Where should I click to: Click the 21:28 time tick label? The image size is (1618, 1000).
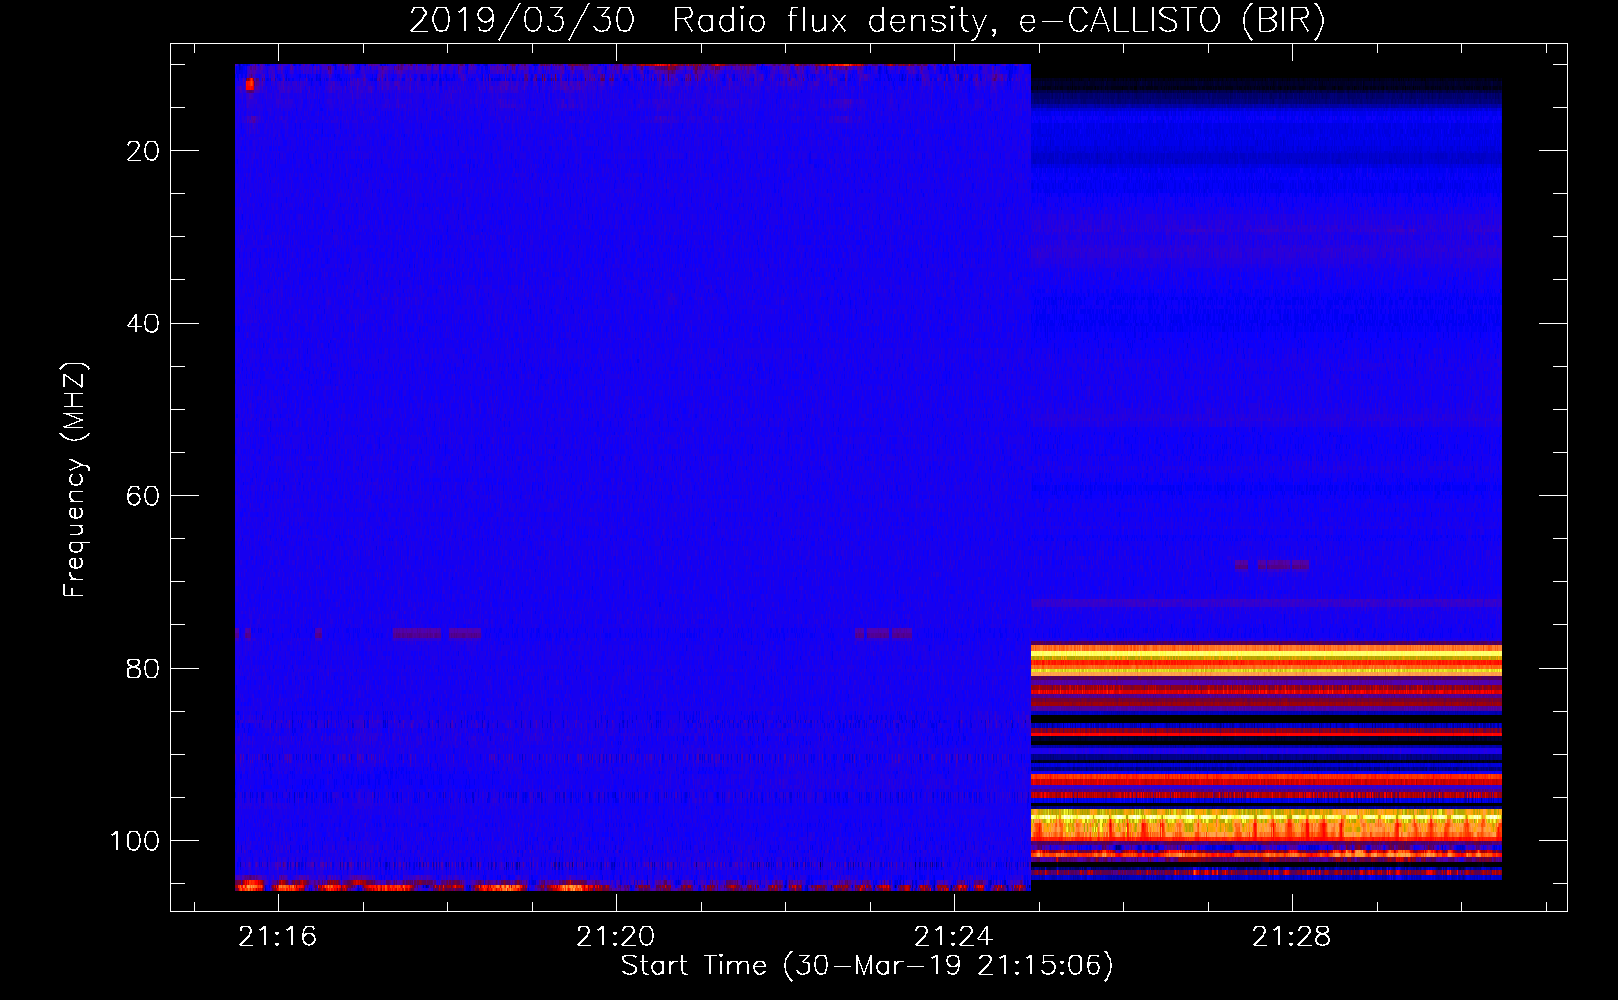pos(1291,936)
